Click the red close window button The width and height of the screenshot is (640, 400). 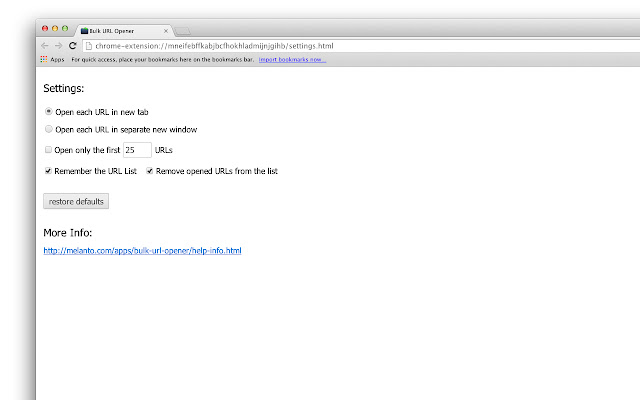[45, 29]
